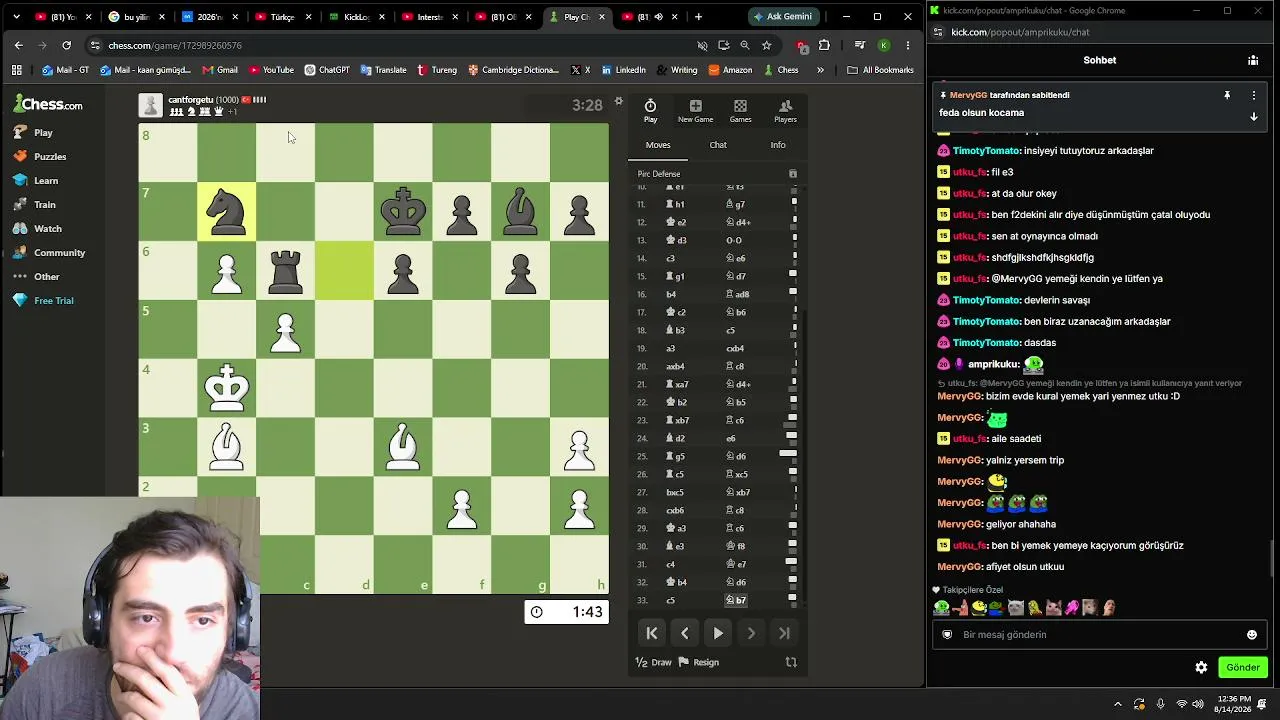Image resolution: width=1280 pixels, height=720 pixels.
Task: Click the opening explorer icon beside Pirc Defense
Action: [793, 174]
